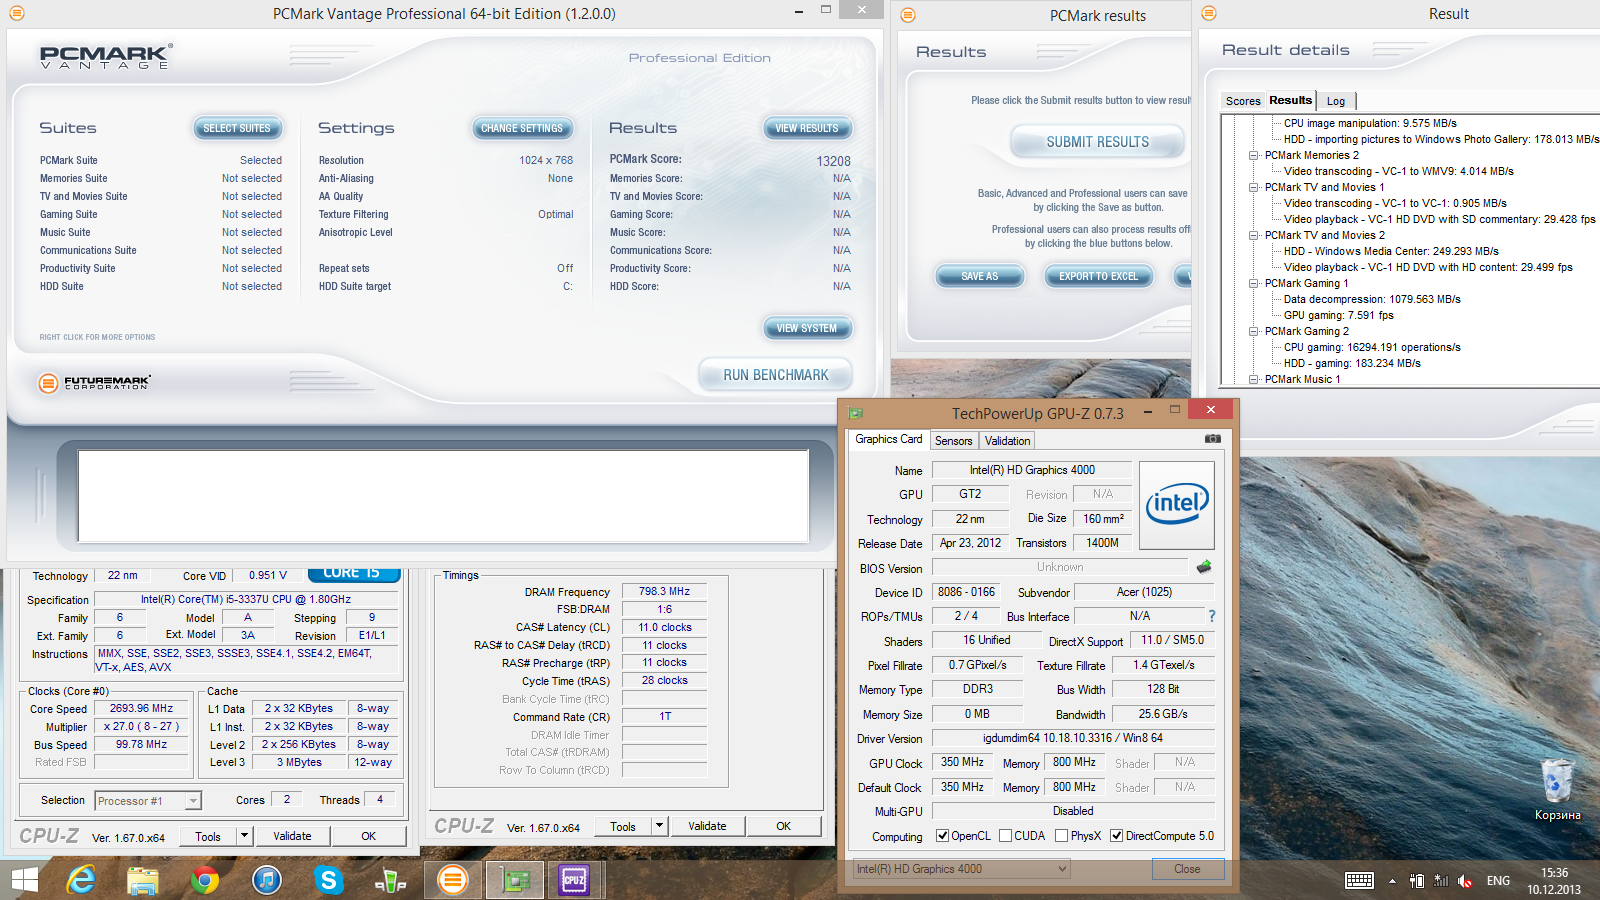Image resolution: width=1600 pixels, height=900 pixels.
Task: Collapse the PCMark TV and Movies 1 node
Action: [x=1253, y=187]
